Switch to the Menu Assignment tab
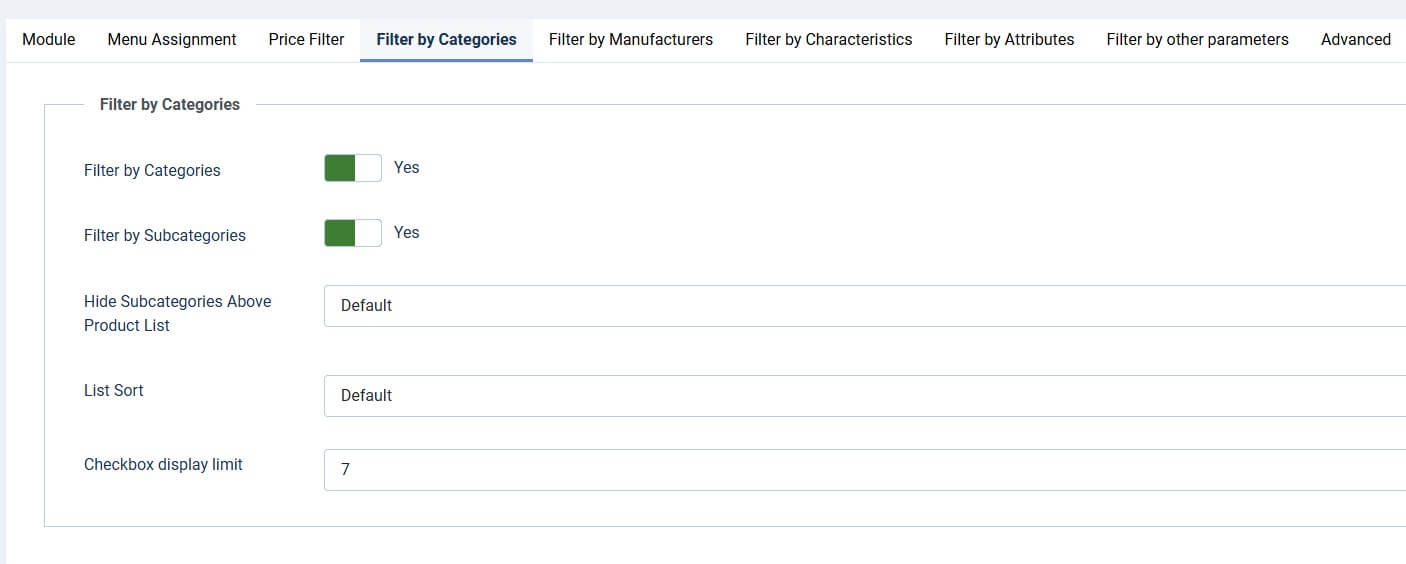The height and width of the screenshot is (564, 1406). coord(172,40)
